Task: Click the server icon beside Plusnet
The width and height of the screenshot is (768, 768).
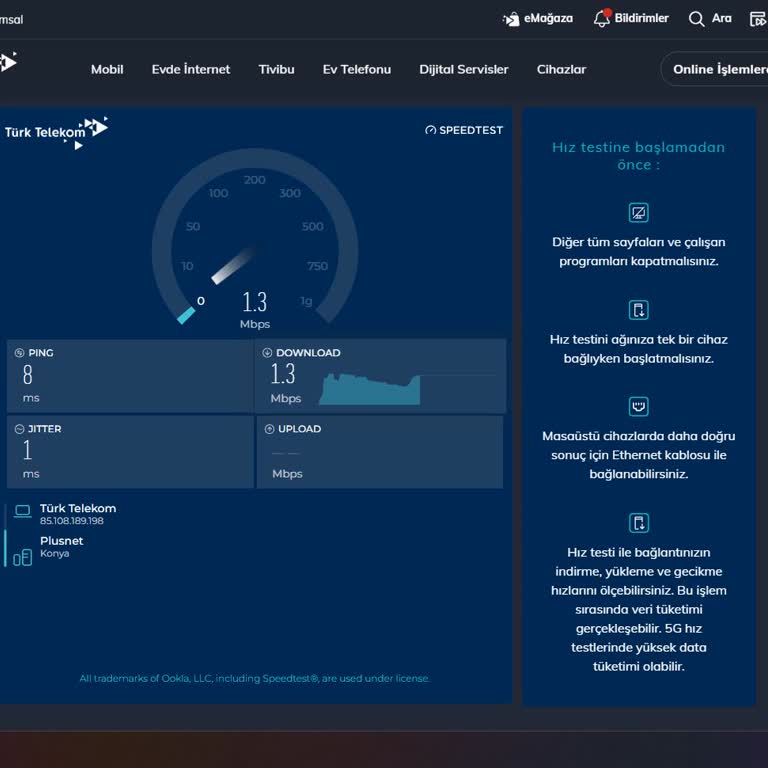Action: (23, 557)
